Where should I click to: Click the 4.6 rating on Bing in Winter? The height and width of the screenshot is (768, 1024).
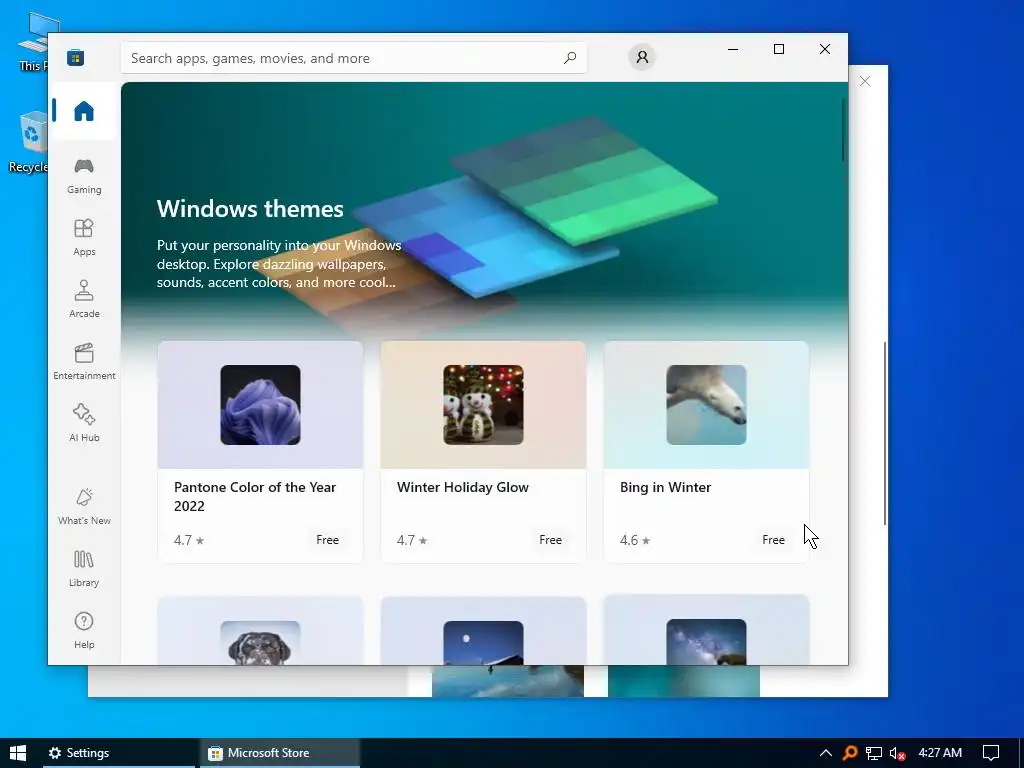tap(635, 540)
